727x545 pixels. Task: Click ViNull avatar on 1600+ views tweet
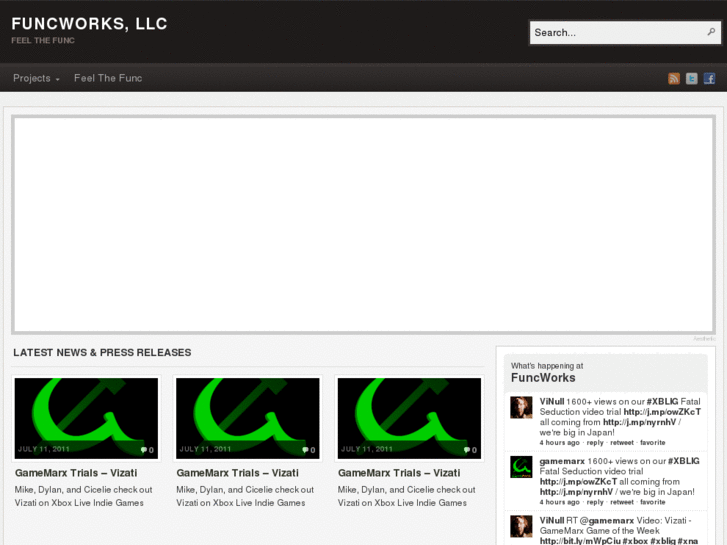[521, 408]
